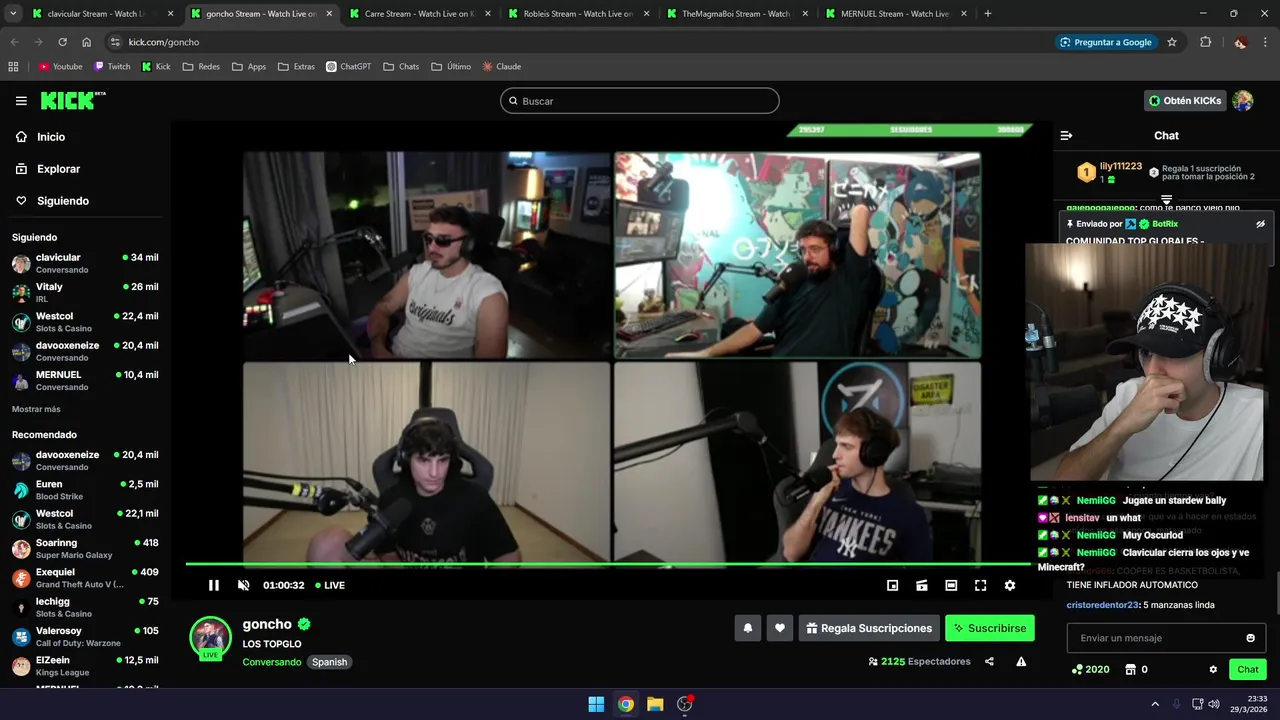Viewport: 1280px width, 720px height.
Task: Open chat settings gear
Action: (x=1213, y=669)
